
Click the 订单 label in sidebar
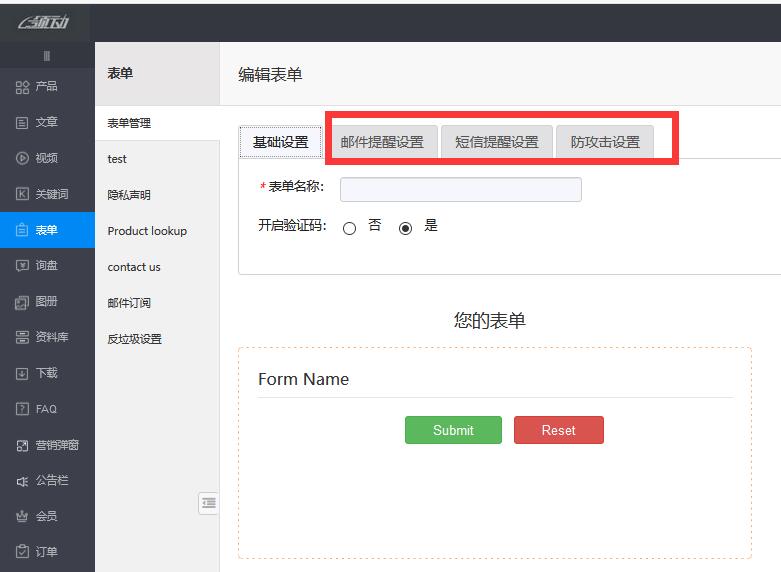[x=46, y=552]
